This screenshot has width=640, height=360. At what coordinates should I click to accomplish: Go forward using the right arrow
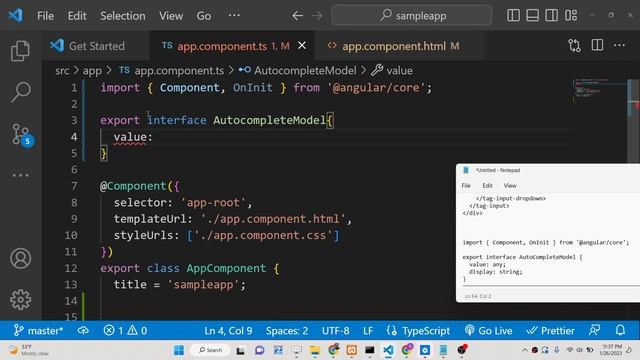coord(317,16)
